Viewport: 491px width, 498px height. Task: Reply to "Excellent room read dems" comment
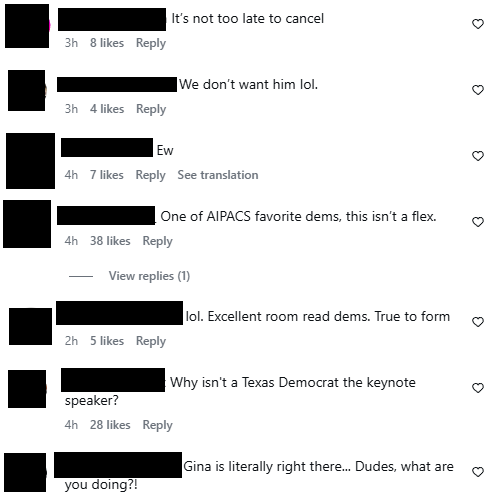(151, 341)
